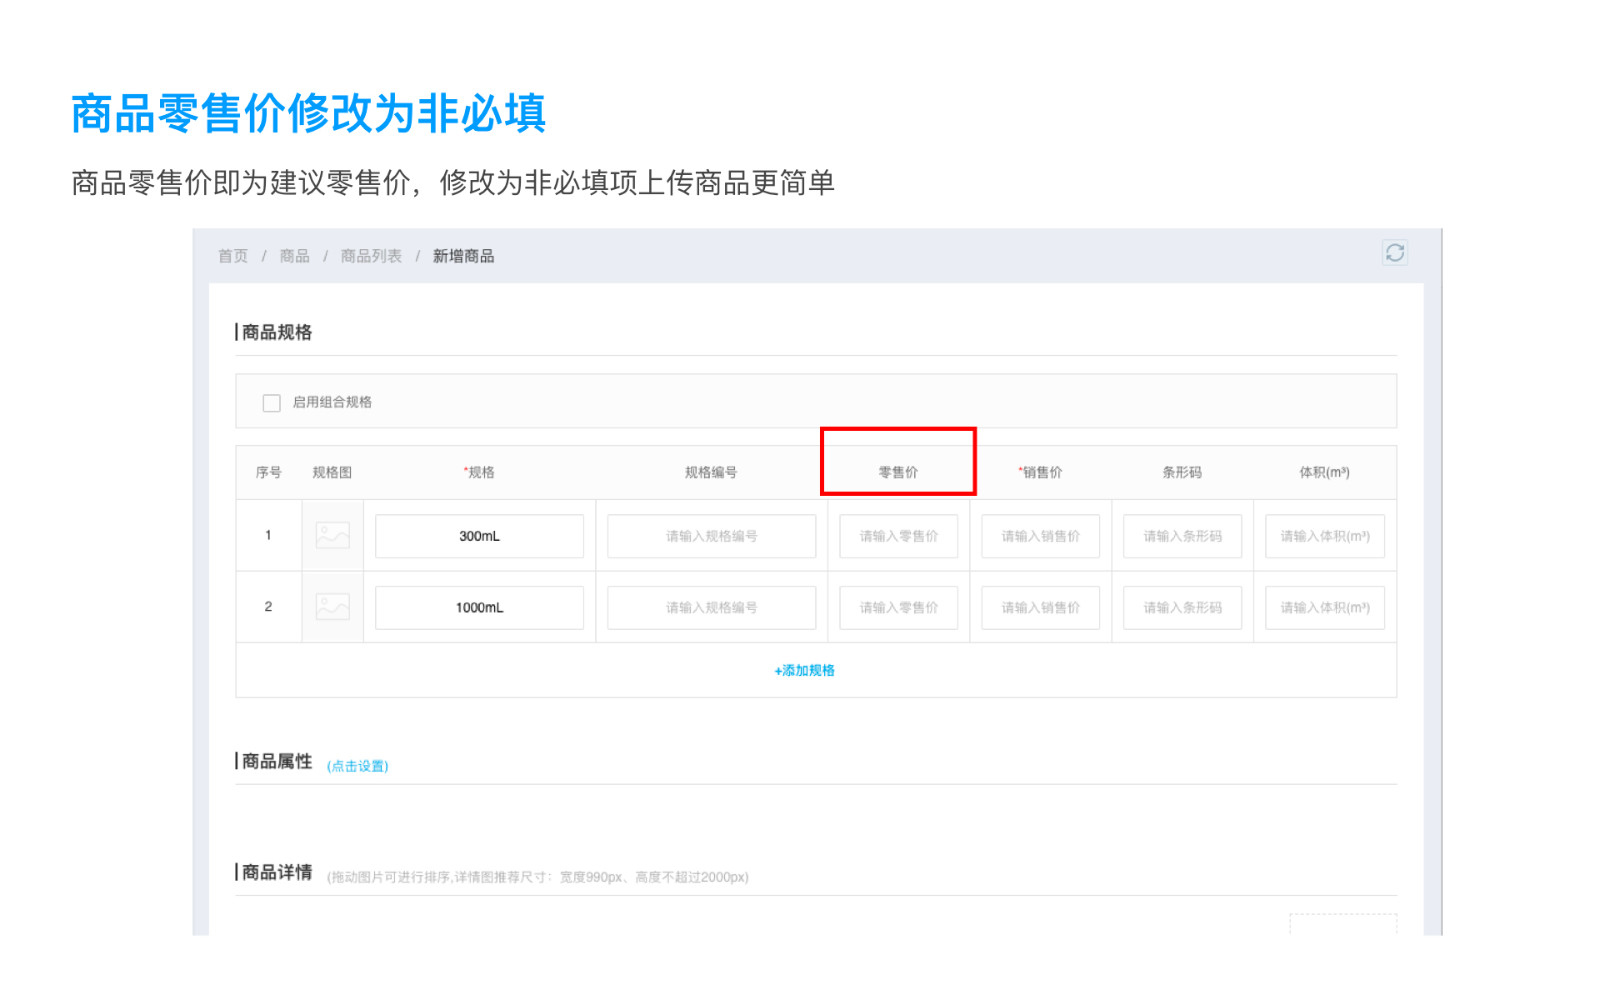Click the spec image placeholder for 300mL row
Image resolution: width=1600 pixels, height=1000 pixels.
pyautogui.click(x=332, y=536)
